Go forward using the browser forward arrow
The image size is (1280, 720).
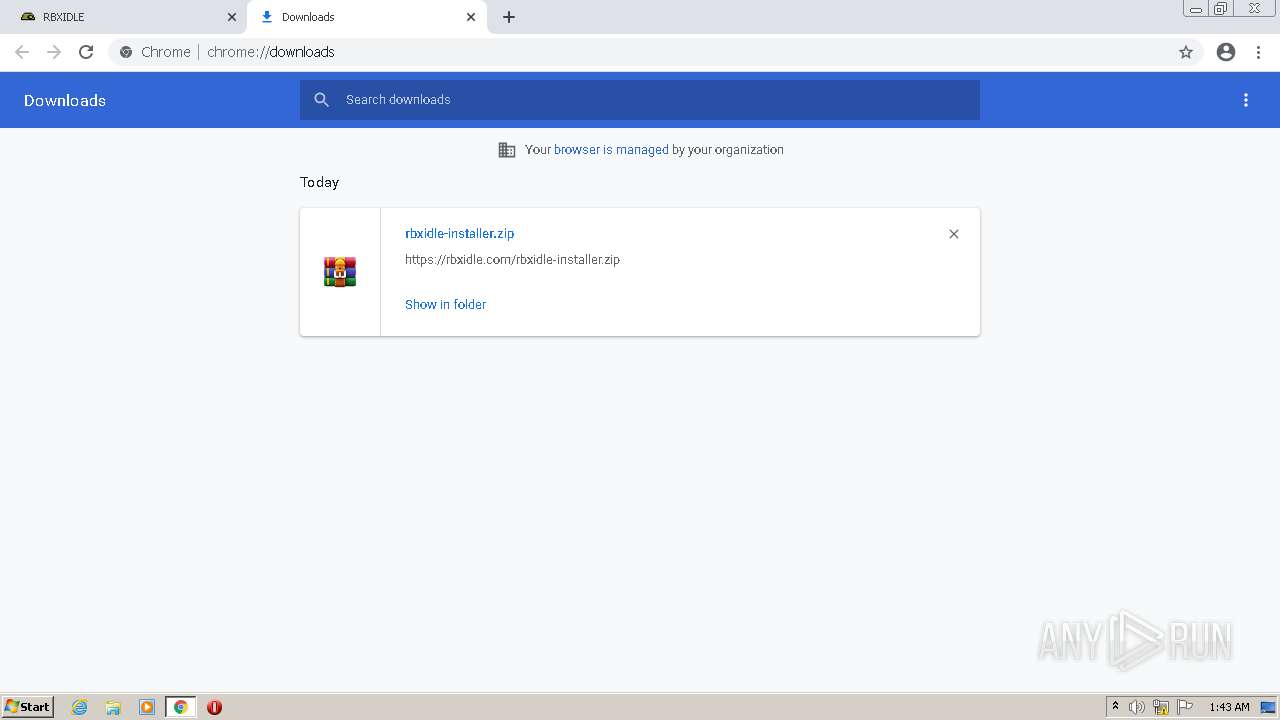click(x=54, y=52)
